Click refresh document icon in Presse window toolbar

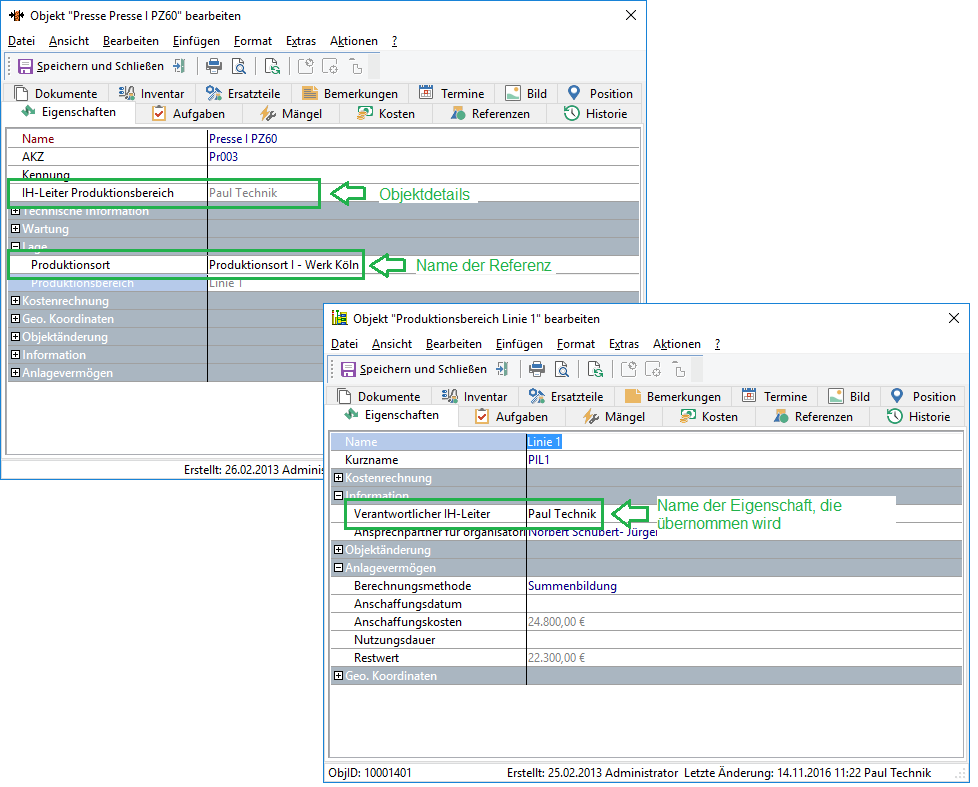pyautogui.click(x=272, y=66)
